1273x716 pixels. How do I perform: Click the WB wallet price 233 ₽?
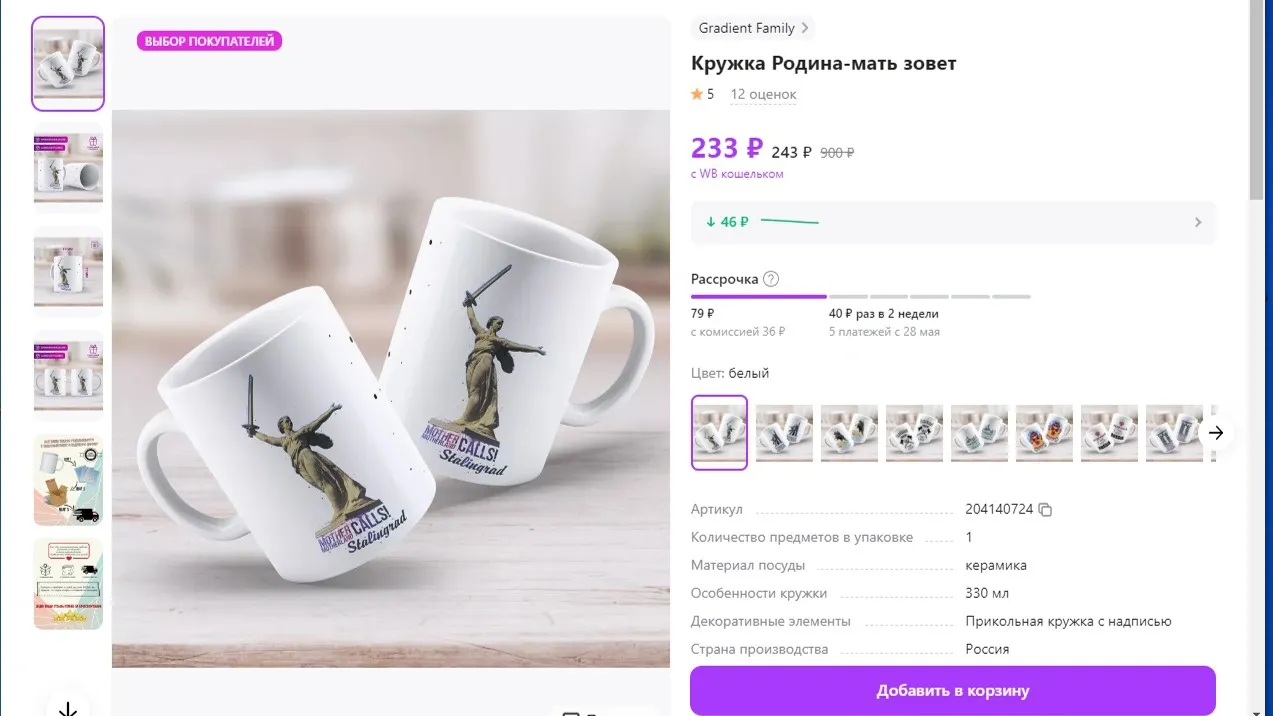727,149
